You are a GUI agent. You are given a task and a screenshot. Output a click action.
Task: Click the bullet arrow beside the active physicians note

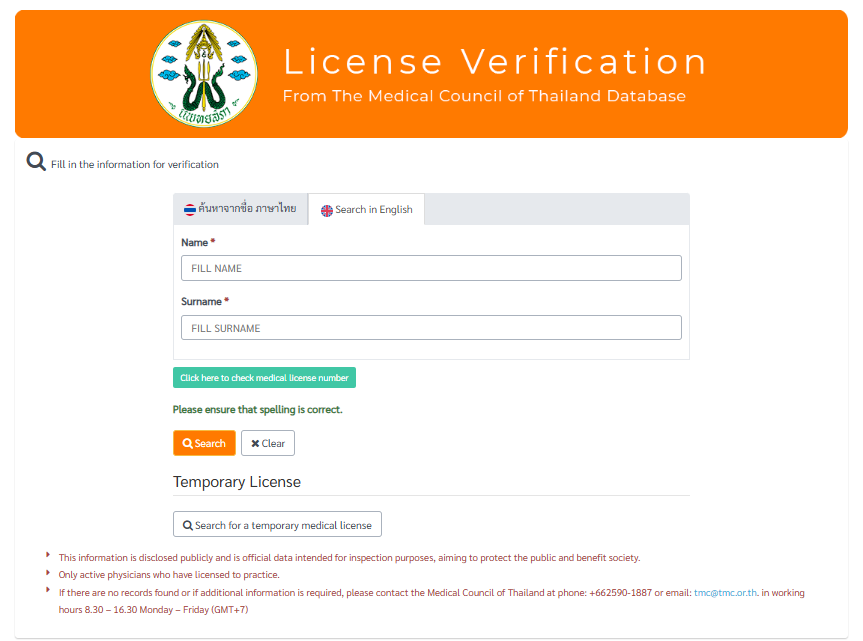[48, 573]
